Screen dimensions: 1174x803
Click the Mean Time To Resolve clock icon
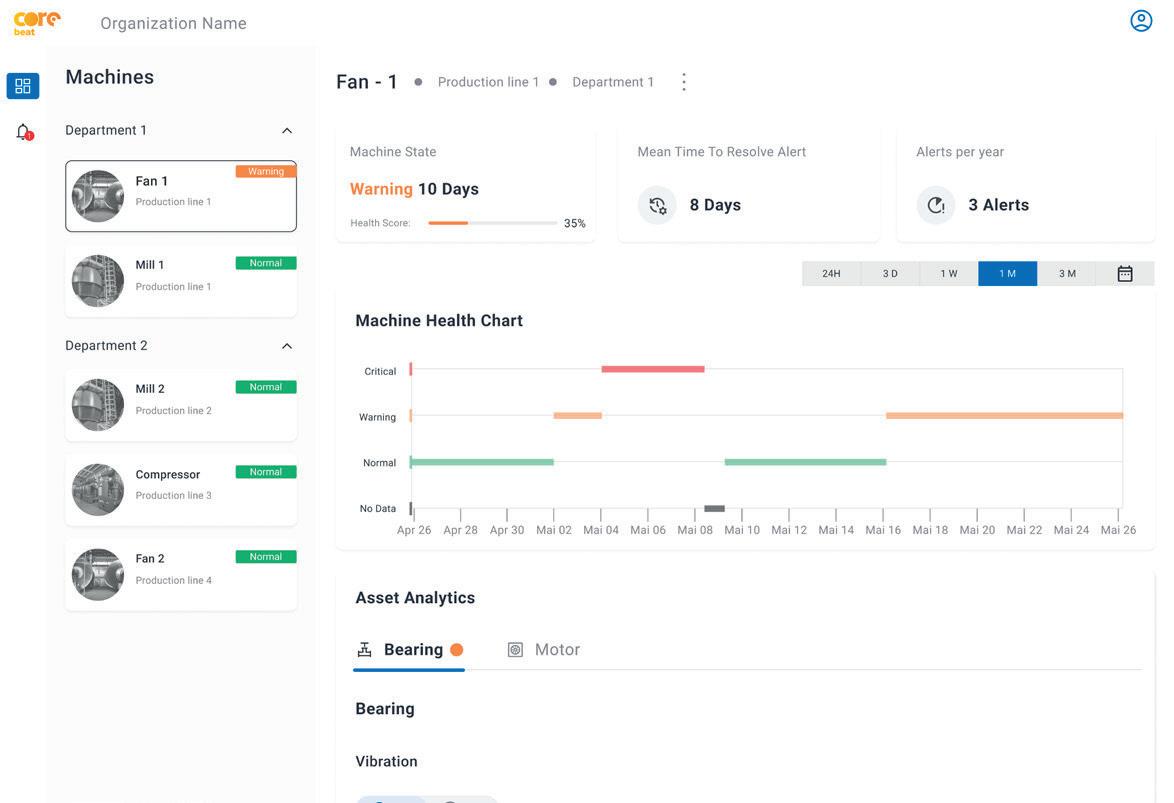(657, 205)
